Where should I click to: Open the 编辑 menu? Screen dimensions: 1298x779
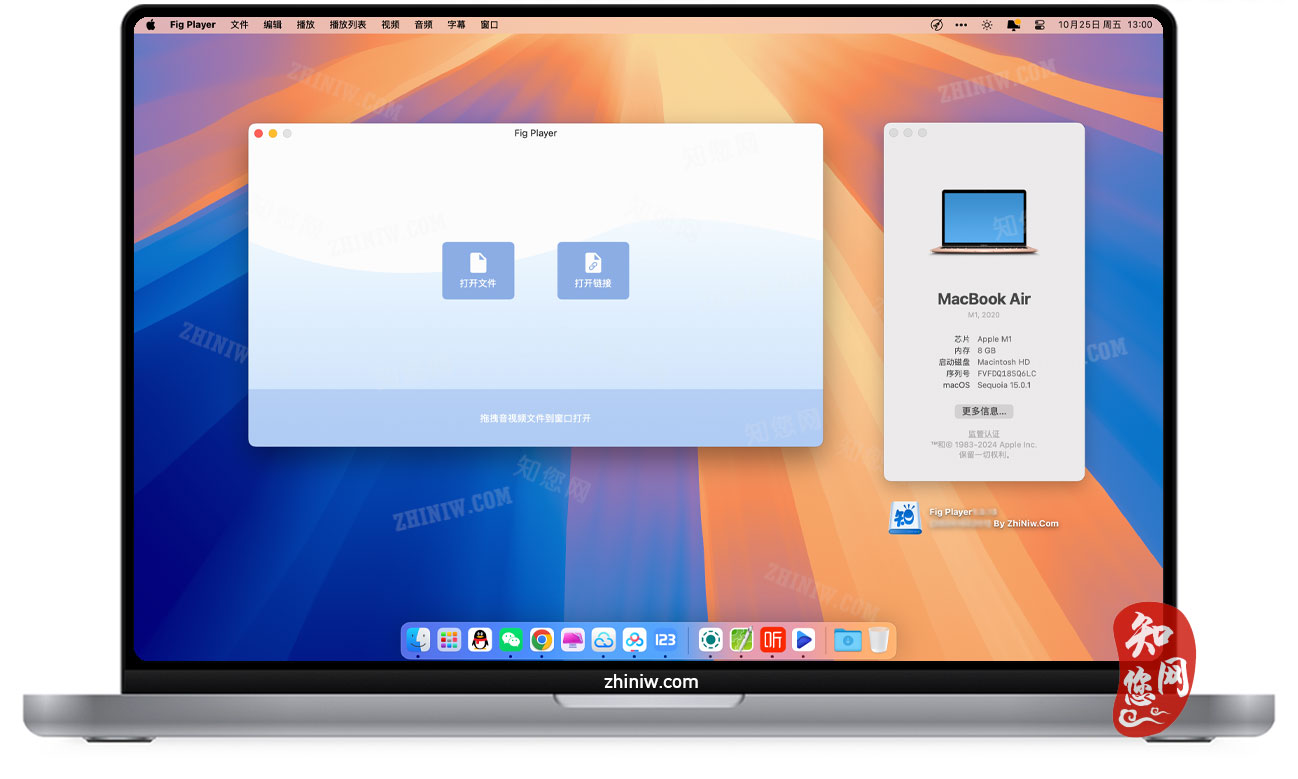point(272,25)
